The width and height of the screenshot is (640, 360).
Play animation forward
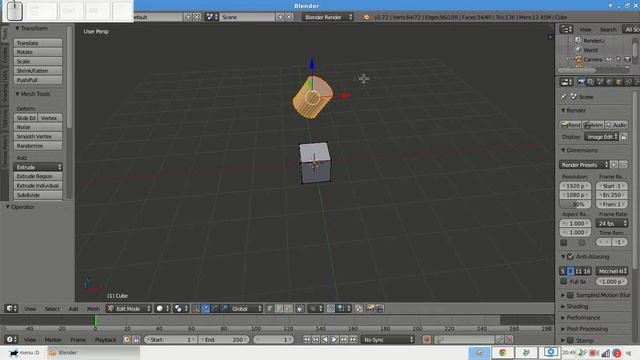[x=334, y=339]
